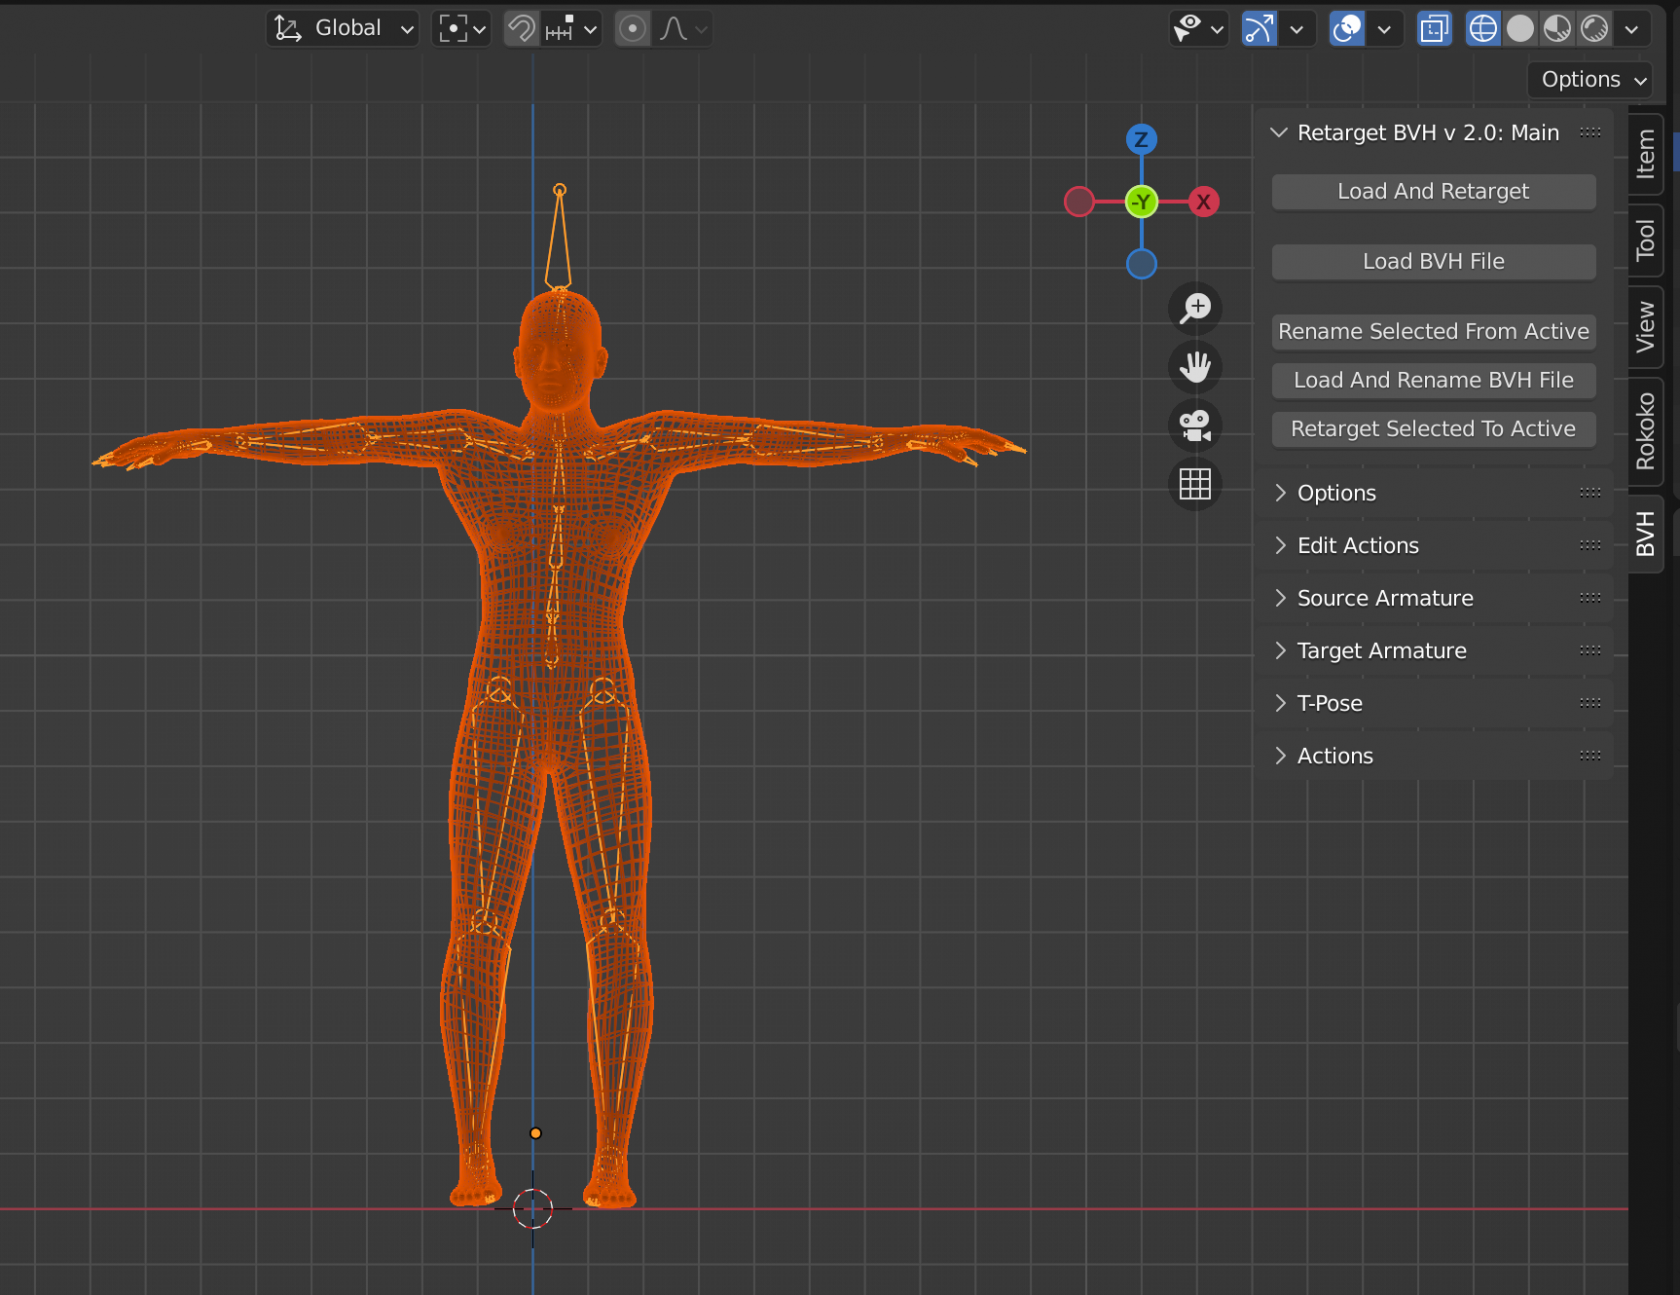Toggle snapping magnet icon
This screenshot has width=1680, height=1295.
(x=521, y=29)
